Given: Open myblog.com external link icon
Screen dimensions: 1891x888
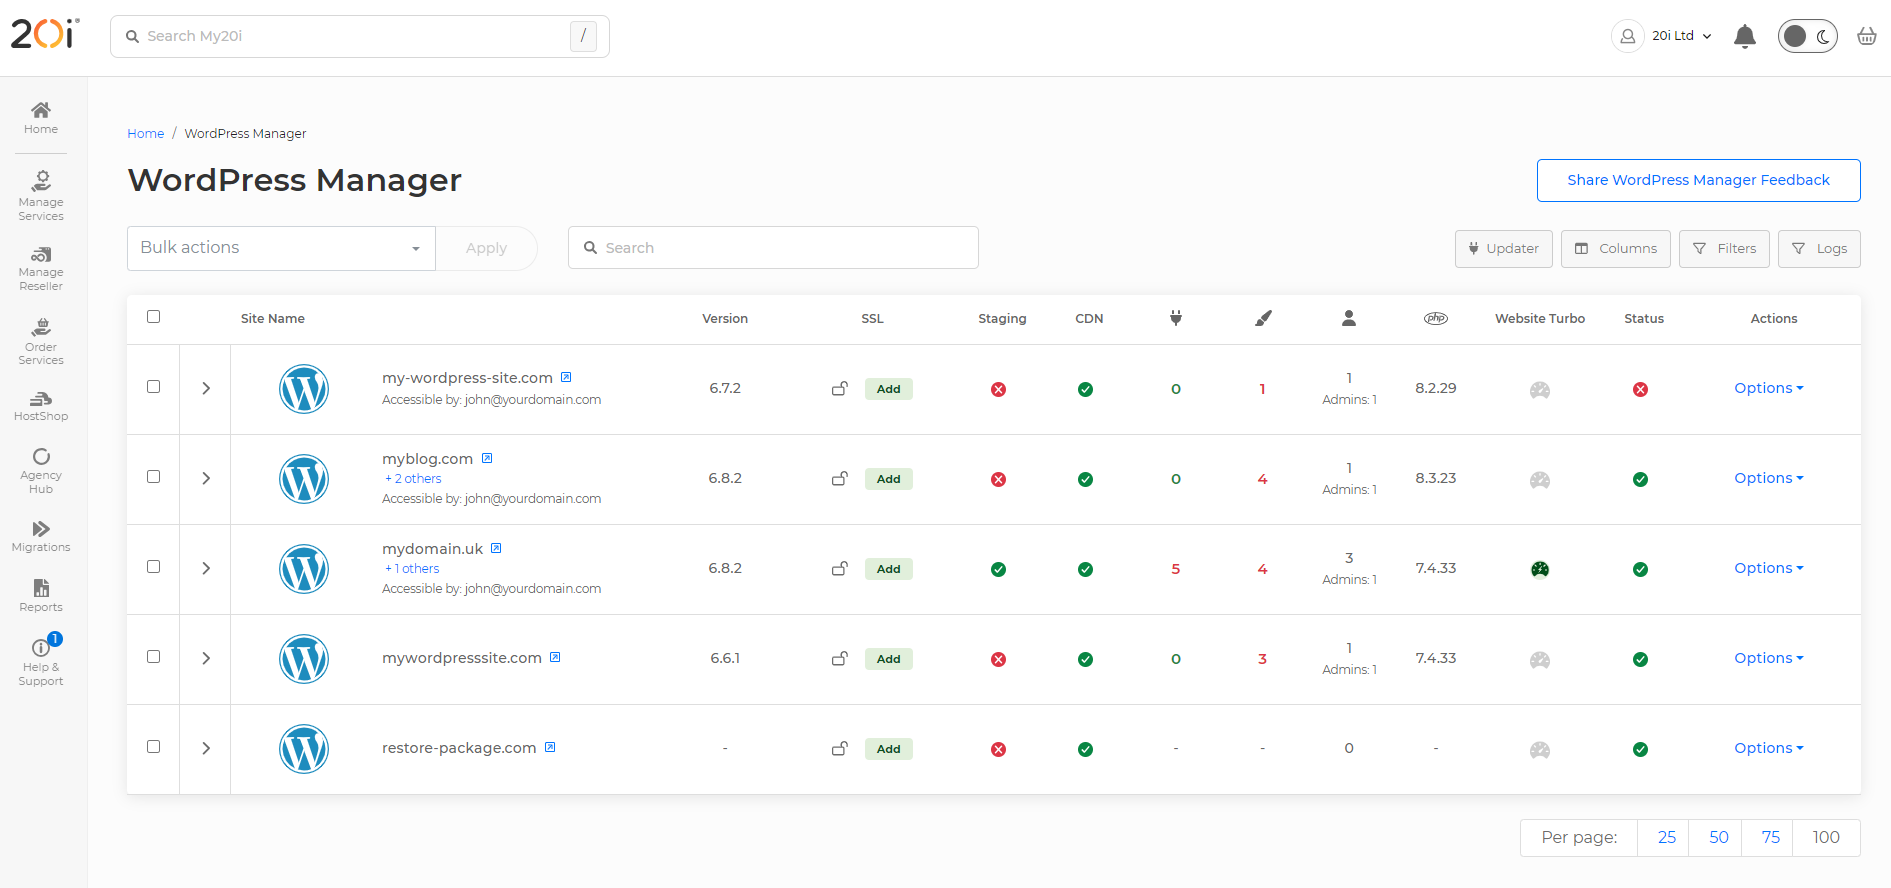Looking at the screenshot, I should point(487,459).
